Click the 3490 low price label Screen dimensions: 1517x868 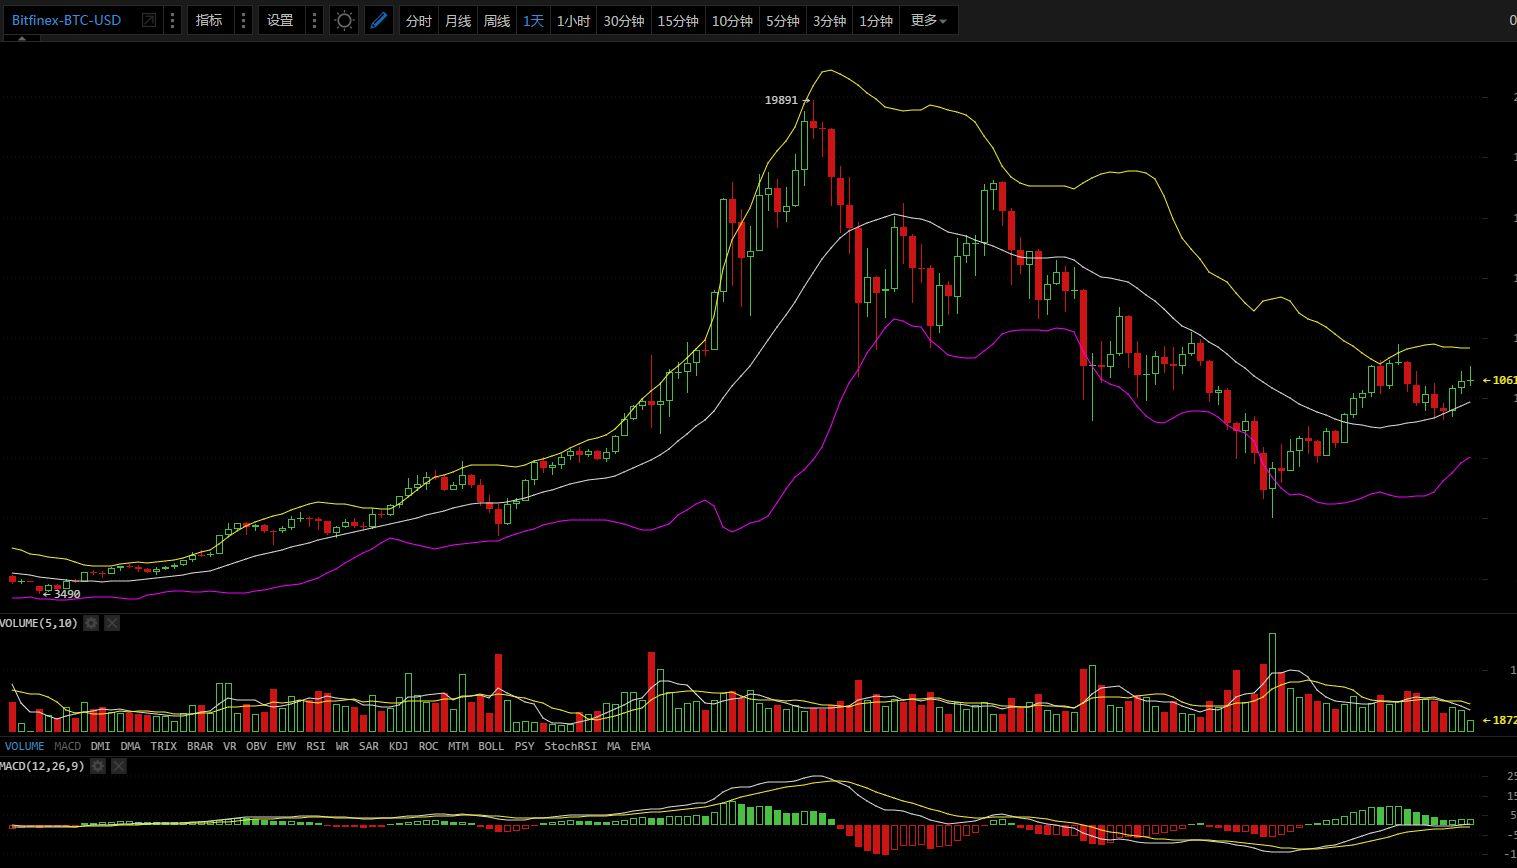pyautogui.click(x=67, y=594)
